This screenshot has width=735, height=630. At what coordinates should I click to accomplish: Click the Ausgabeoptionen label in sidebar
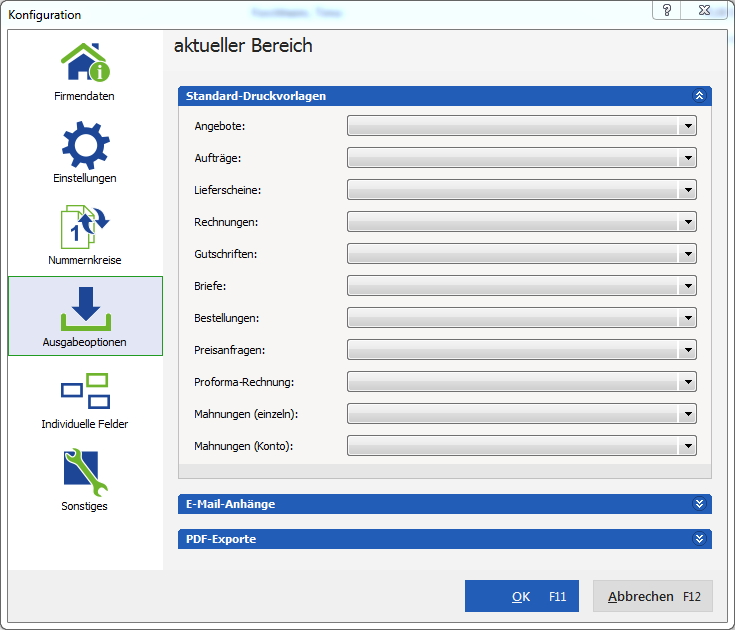coord(85,342)
